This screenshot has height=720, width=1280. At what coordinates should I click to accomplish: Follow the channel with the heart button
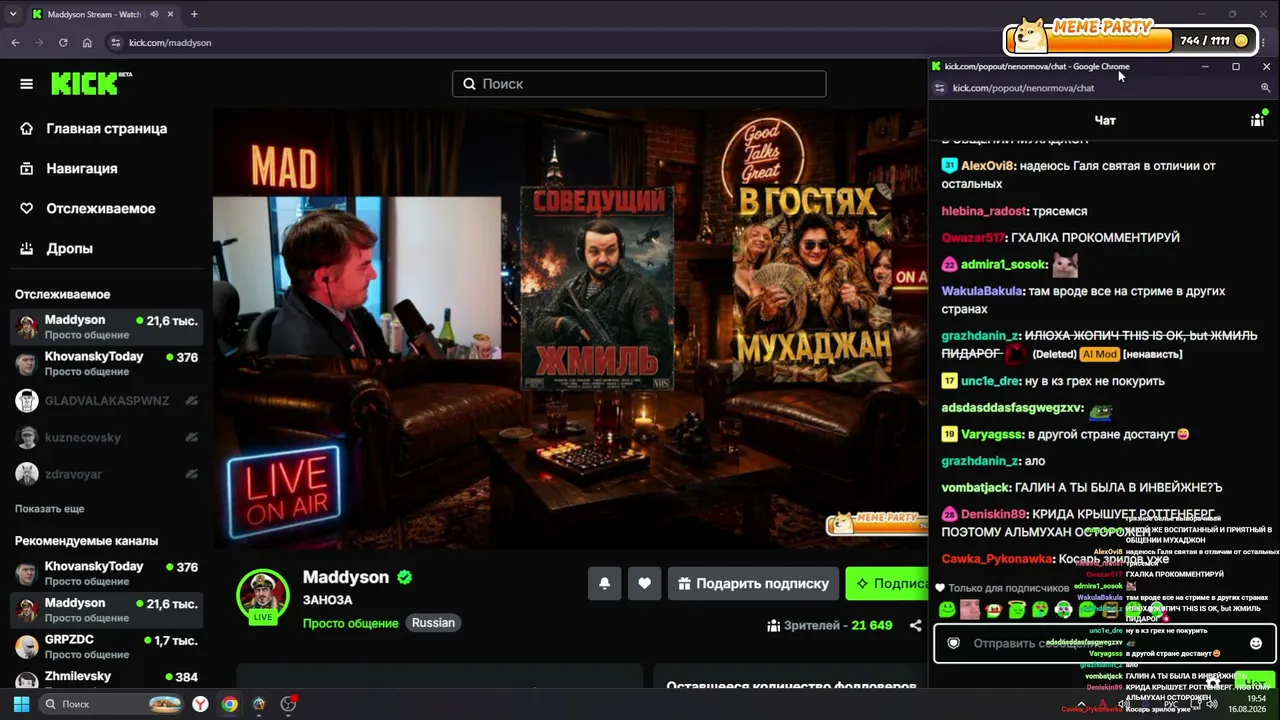coord(644,584)
